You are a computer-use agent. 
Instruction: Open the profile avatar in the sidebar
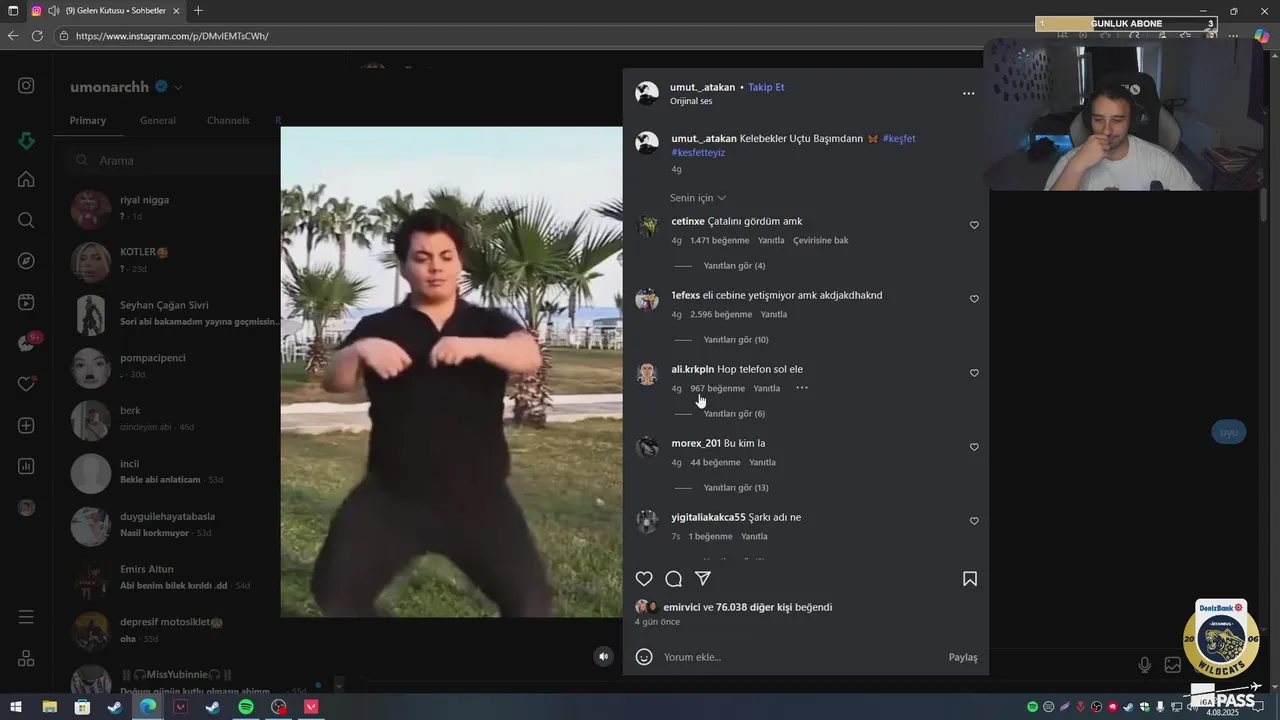26,507
